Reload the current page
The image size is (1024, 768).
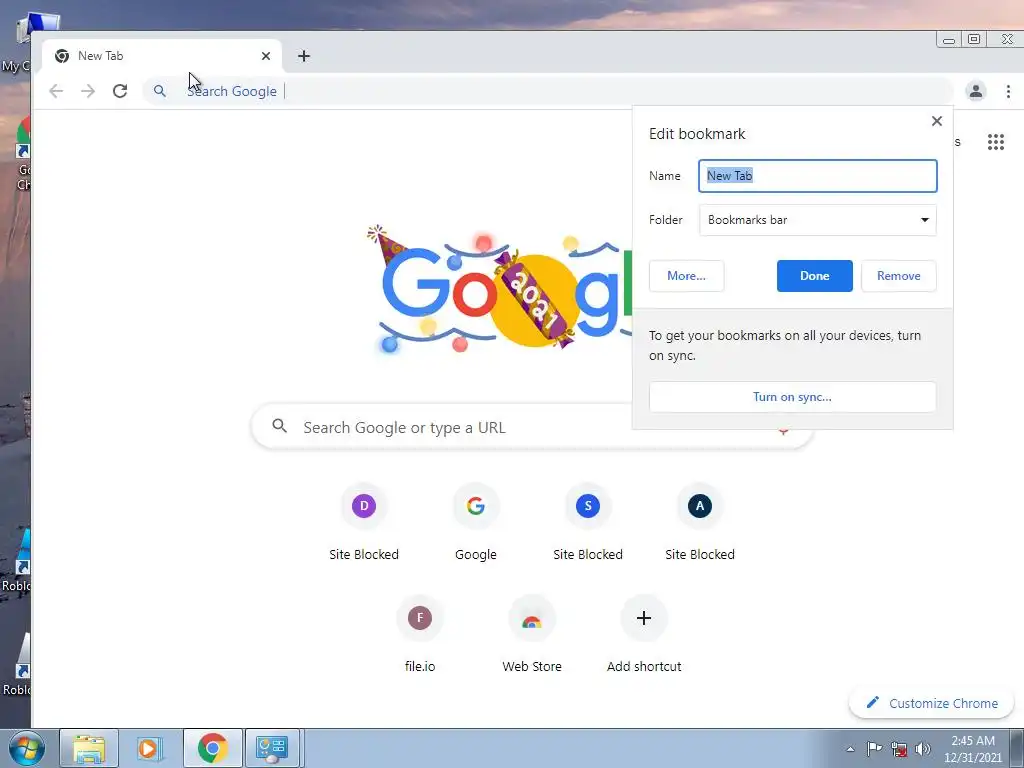tap(120, 91)
